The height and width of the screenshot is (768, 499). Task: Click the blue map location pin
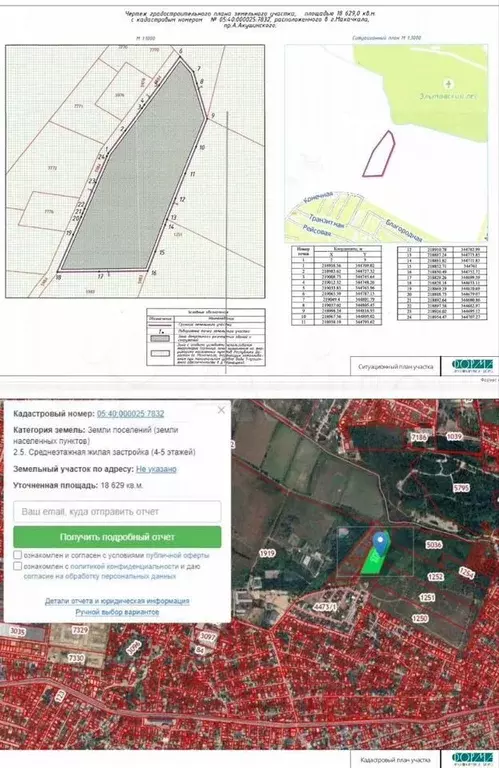point(381,544)
